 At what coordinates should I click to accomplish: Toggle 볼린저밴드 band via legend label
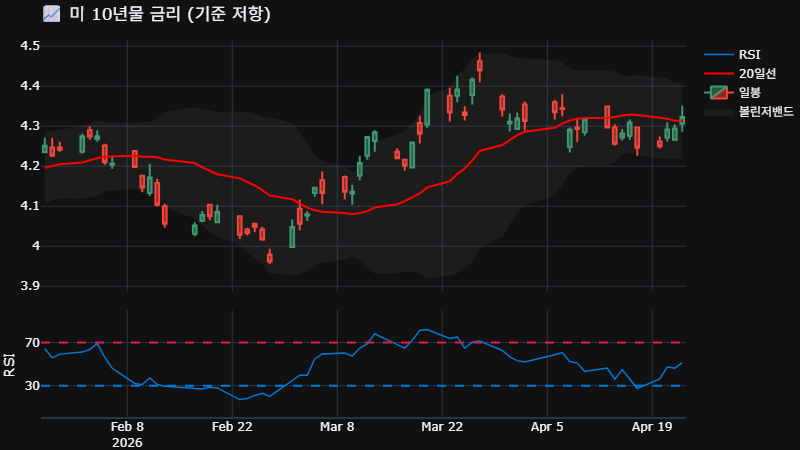tap(763, 111)
